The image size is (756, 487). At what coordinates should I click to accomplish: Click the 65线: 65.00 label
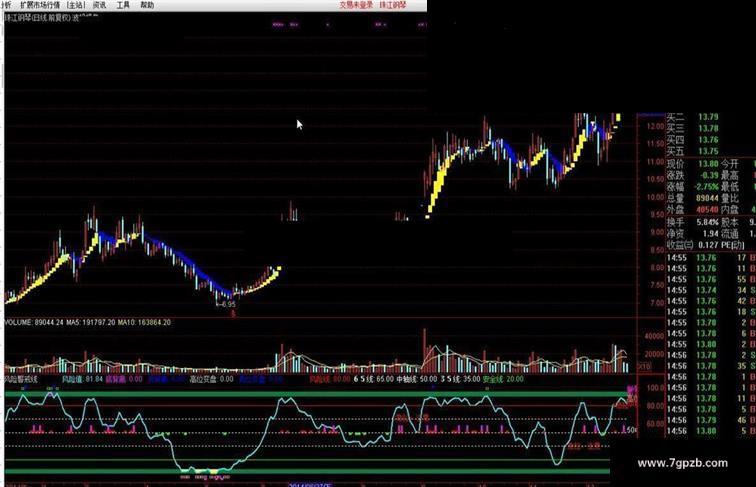coord(374,379)
